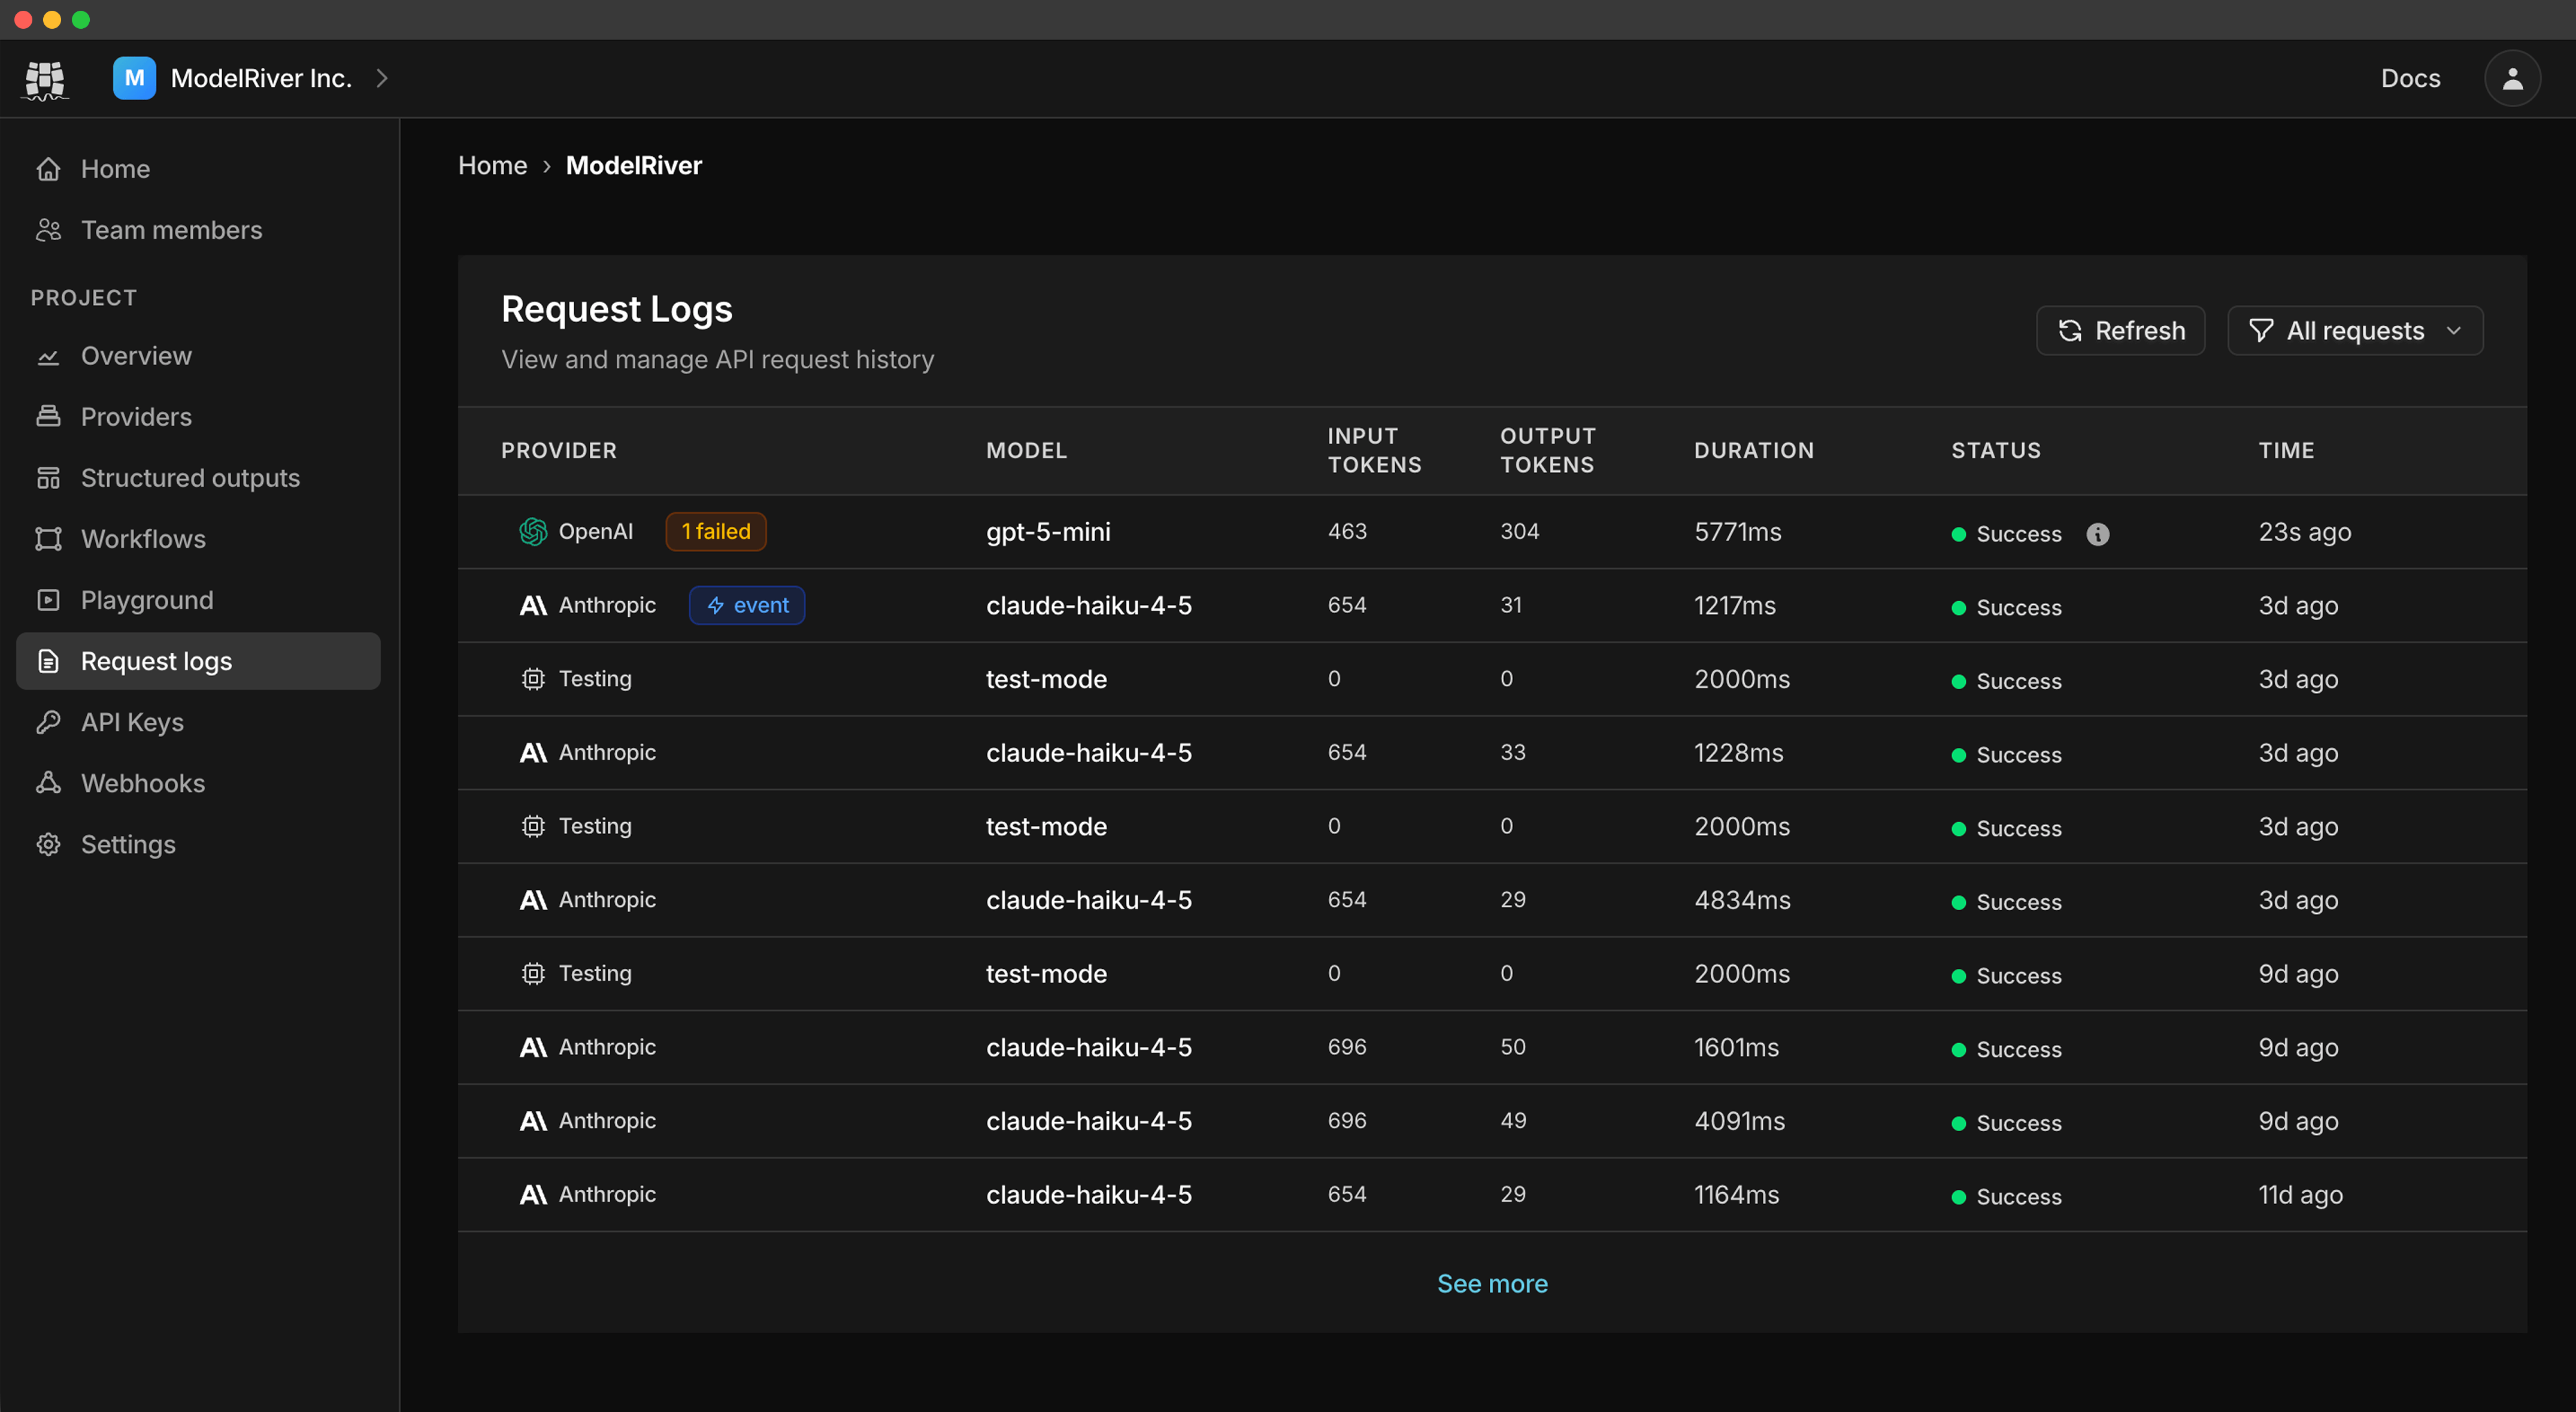Select the Webhooks sidebar icon
This screenshot has height=1412, width=2576.
(48, 783)
